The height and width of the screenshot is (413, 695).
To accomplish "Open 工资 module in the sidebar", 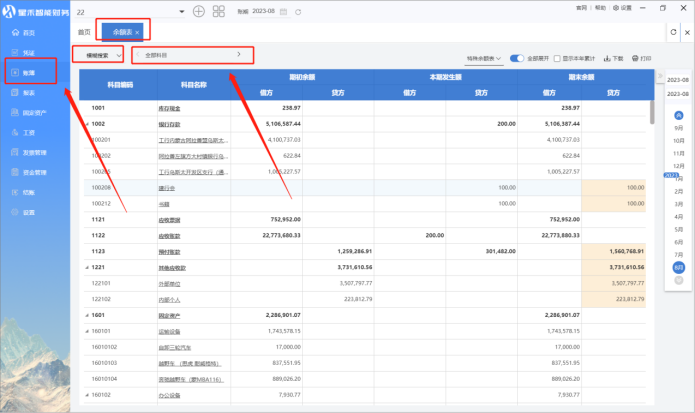I will [x=28, y=132].
